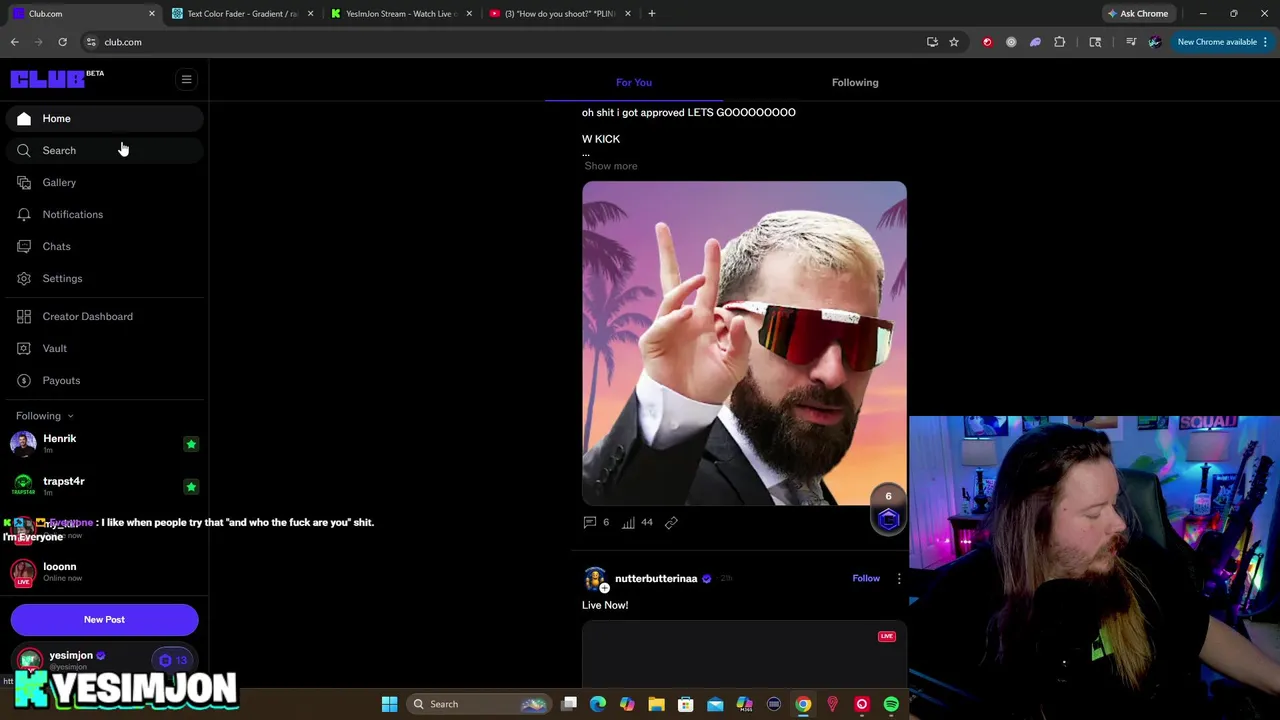
Task: Click the install app icon in address bar
Action: click(932, 42)
